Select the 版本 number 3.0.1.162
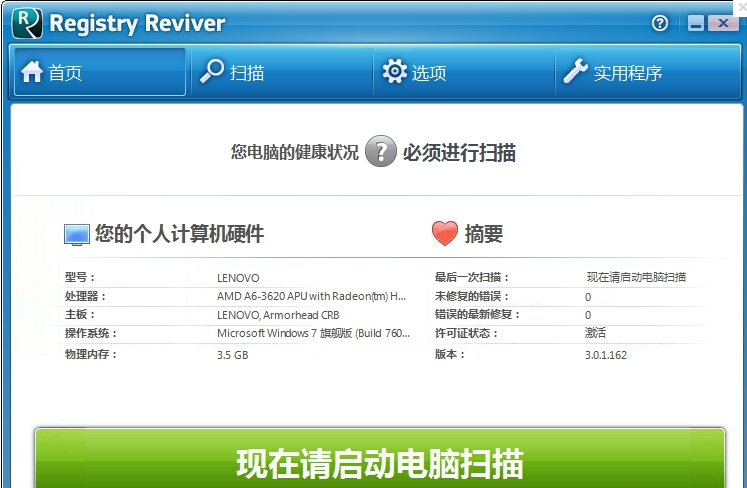This screenshot has width=747, height=488. pyautogui.click(x=606, y=355)
